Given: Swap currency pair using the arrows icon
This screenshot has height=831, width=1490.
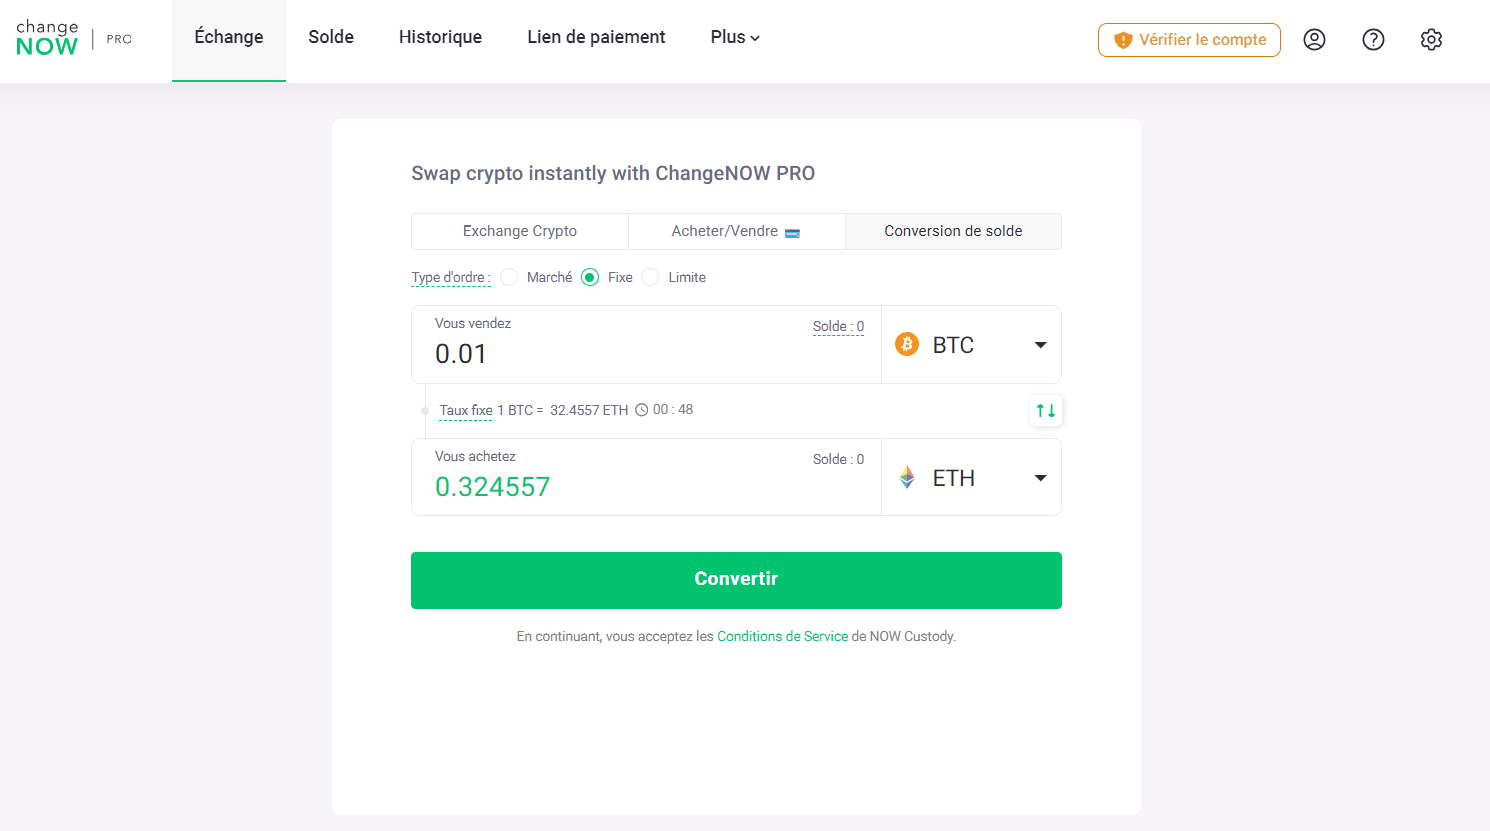Looking at the screenshot, I should pos(1045,410).
